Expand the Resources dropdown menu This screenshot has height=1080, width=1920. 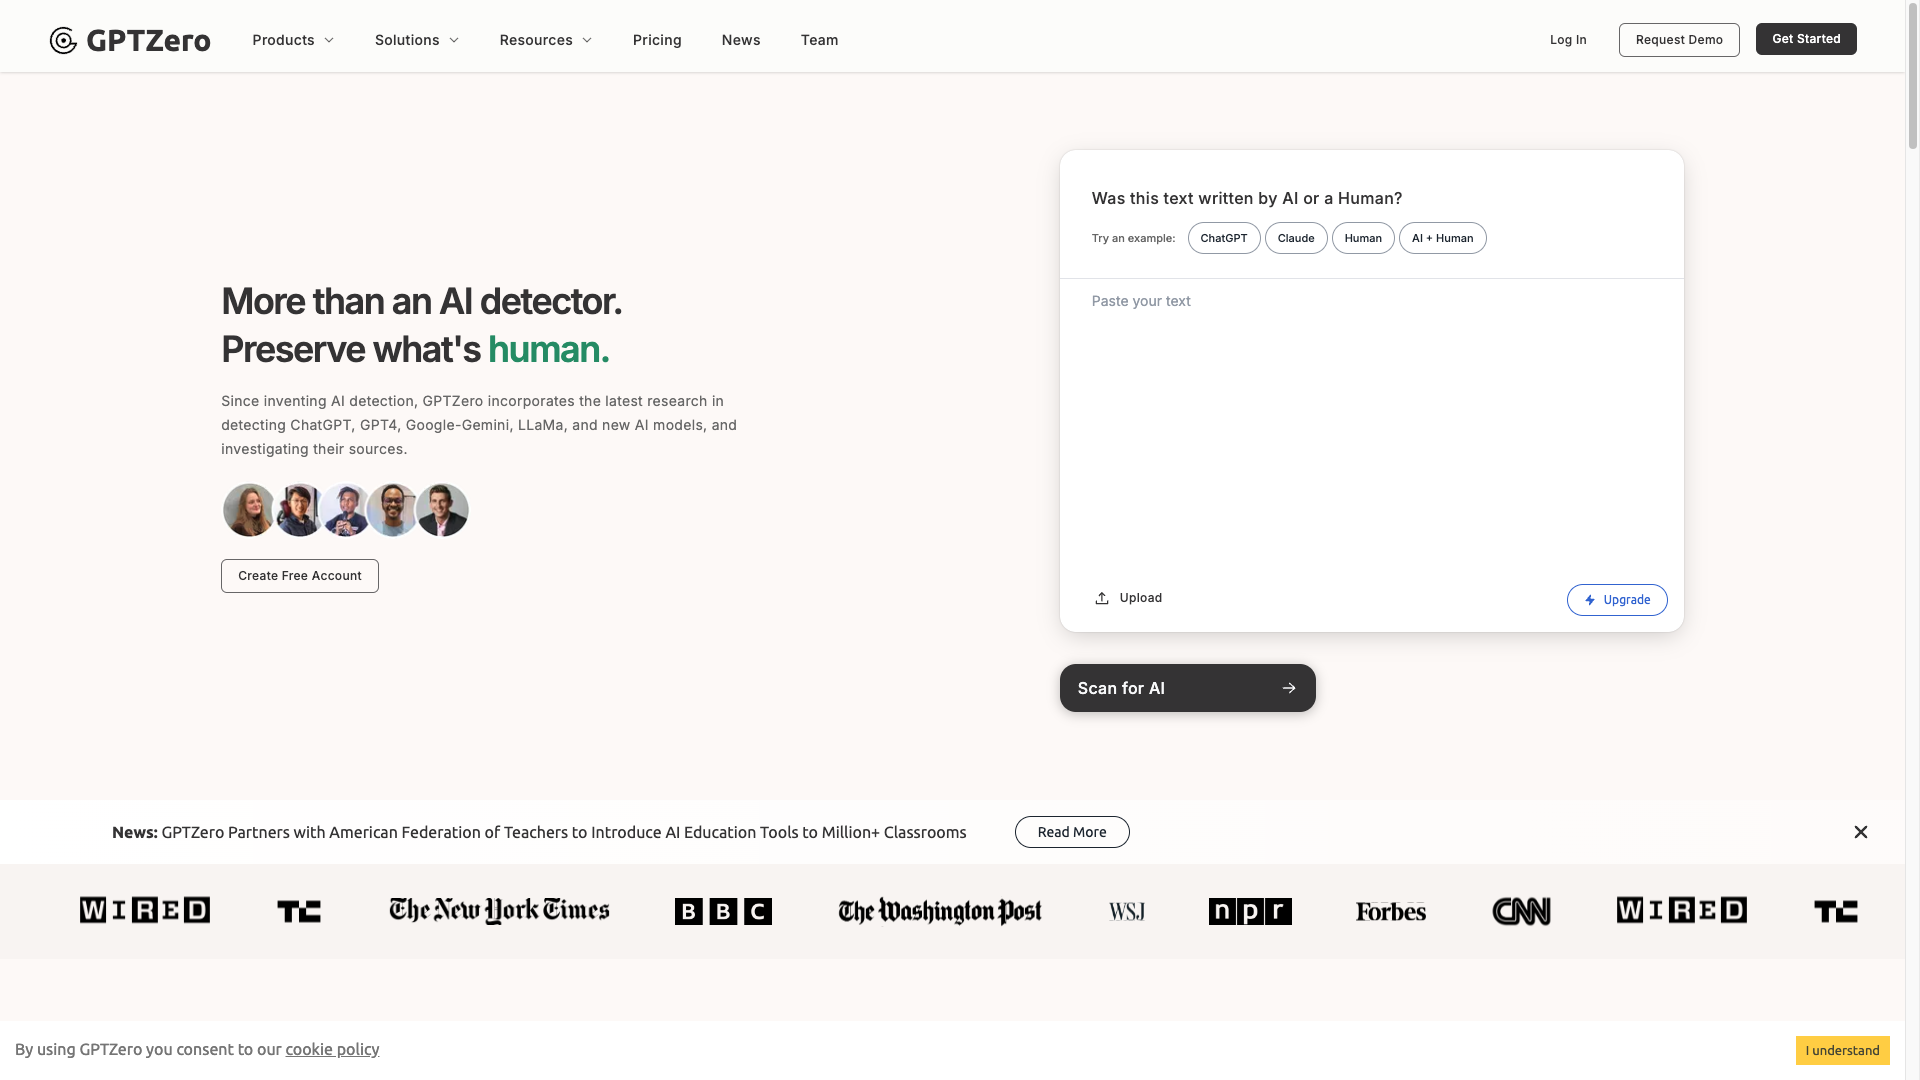click(546, 40)
